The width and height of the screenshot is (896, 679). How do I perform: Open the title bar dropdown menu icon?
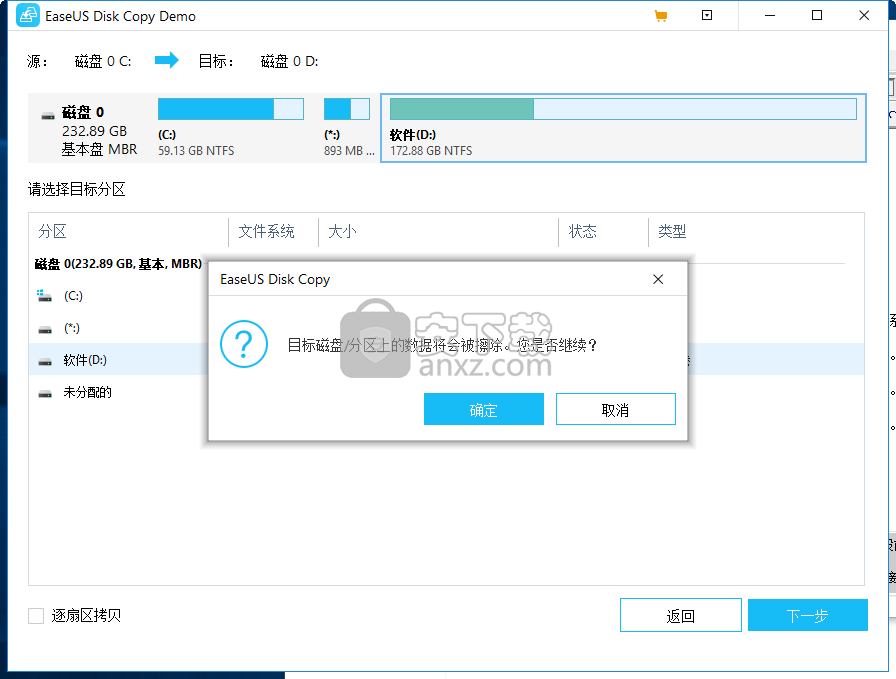point(707,15)
